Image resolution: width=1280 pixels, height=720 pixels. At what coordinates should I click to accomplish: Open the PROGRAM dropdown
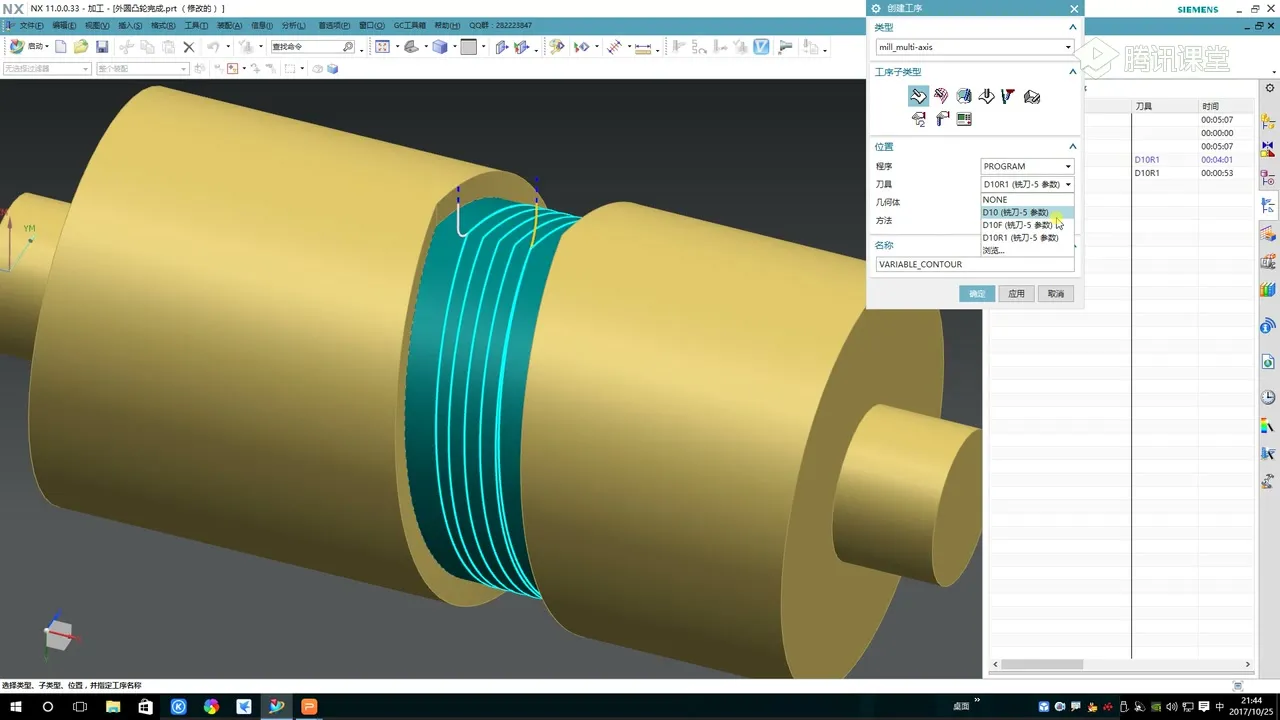click(1027, 166)
